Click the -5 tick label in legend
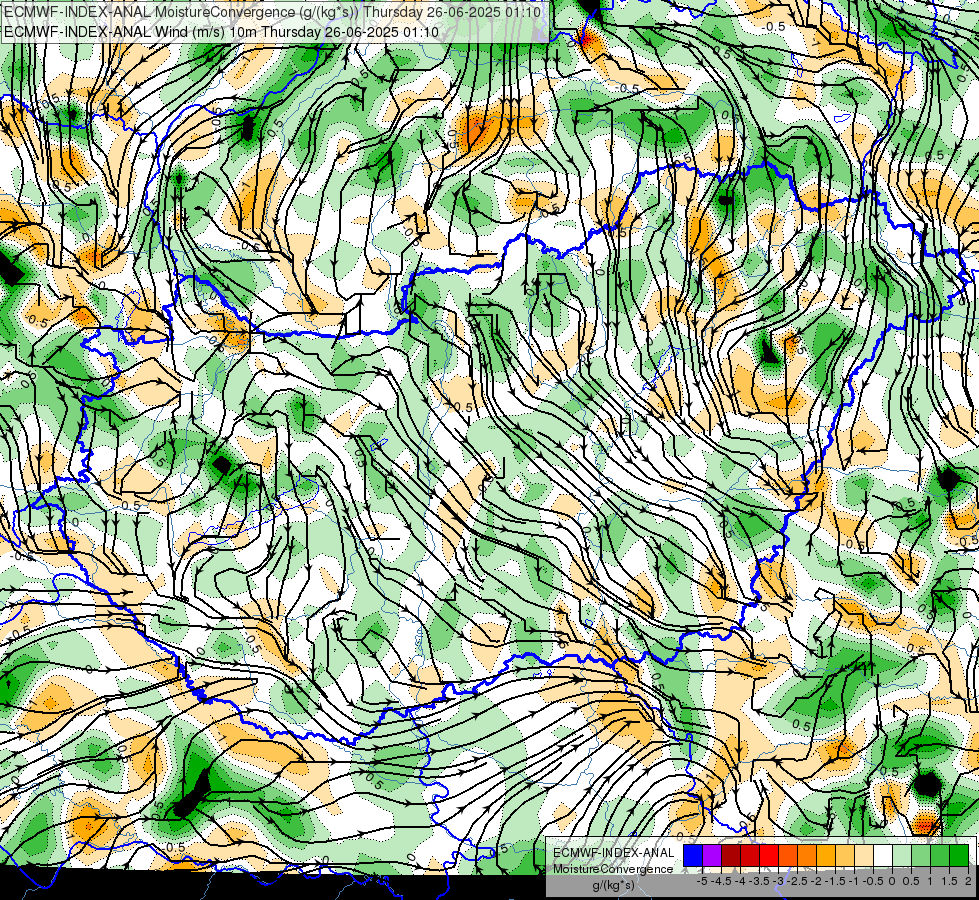Viewport: 979px width, 900px height. pyautogui.click(x=702, y=881)
